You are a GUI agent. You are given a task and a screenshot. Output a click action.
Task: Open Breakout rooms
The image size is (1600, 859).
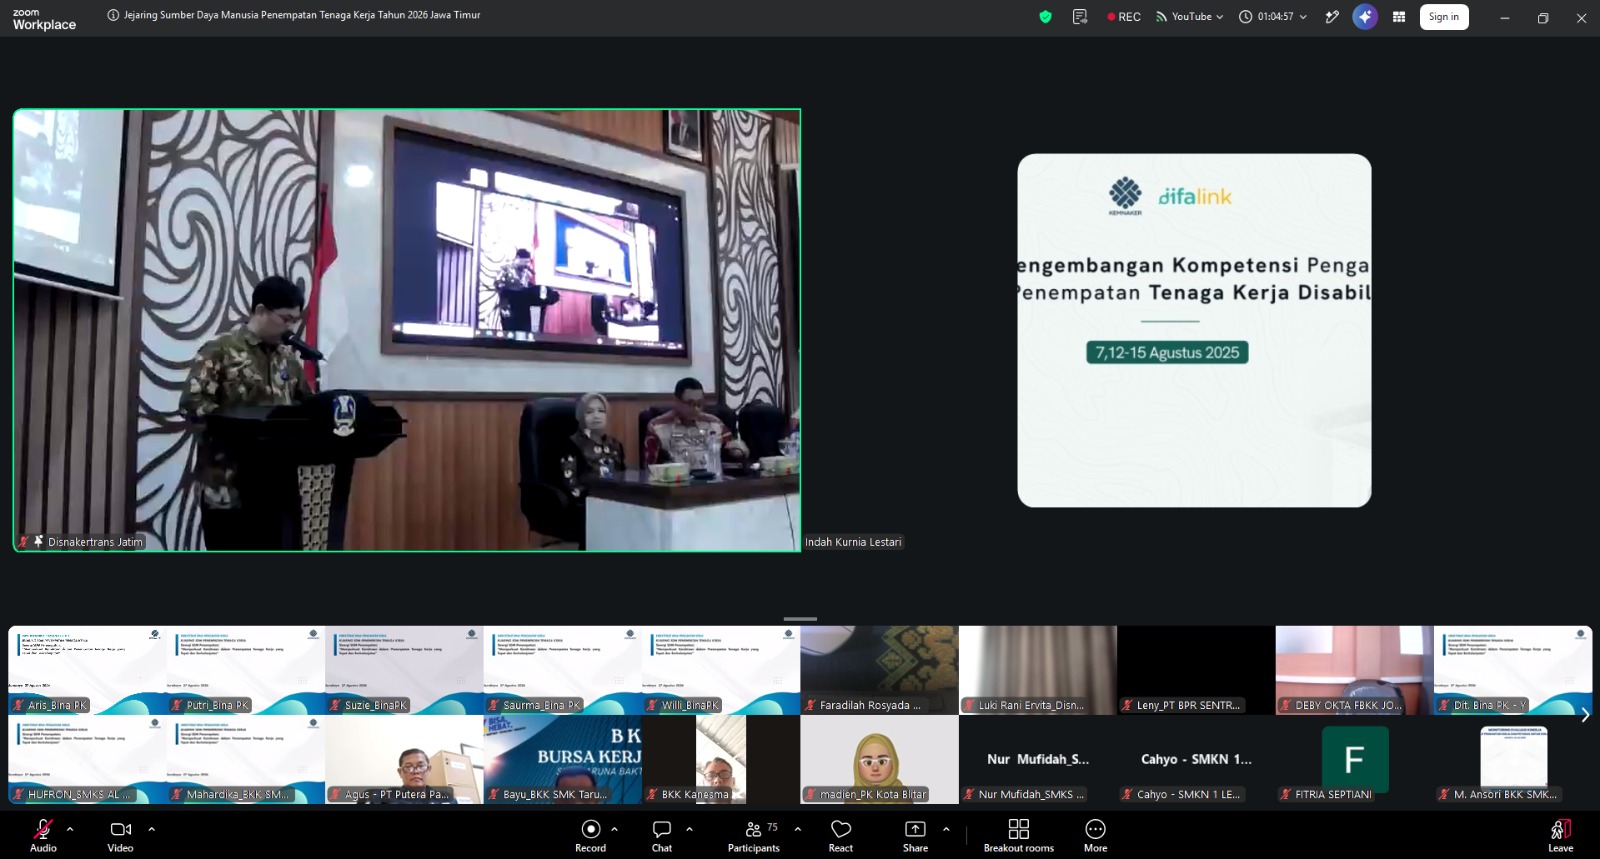click(x=1019, y=835)
